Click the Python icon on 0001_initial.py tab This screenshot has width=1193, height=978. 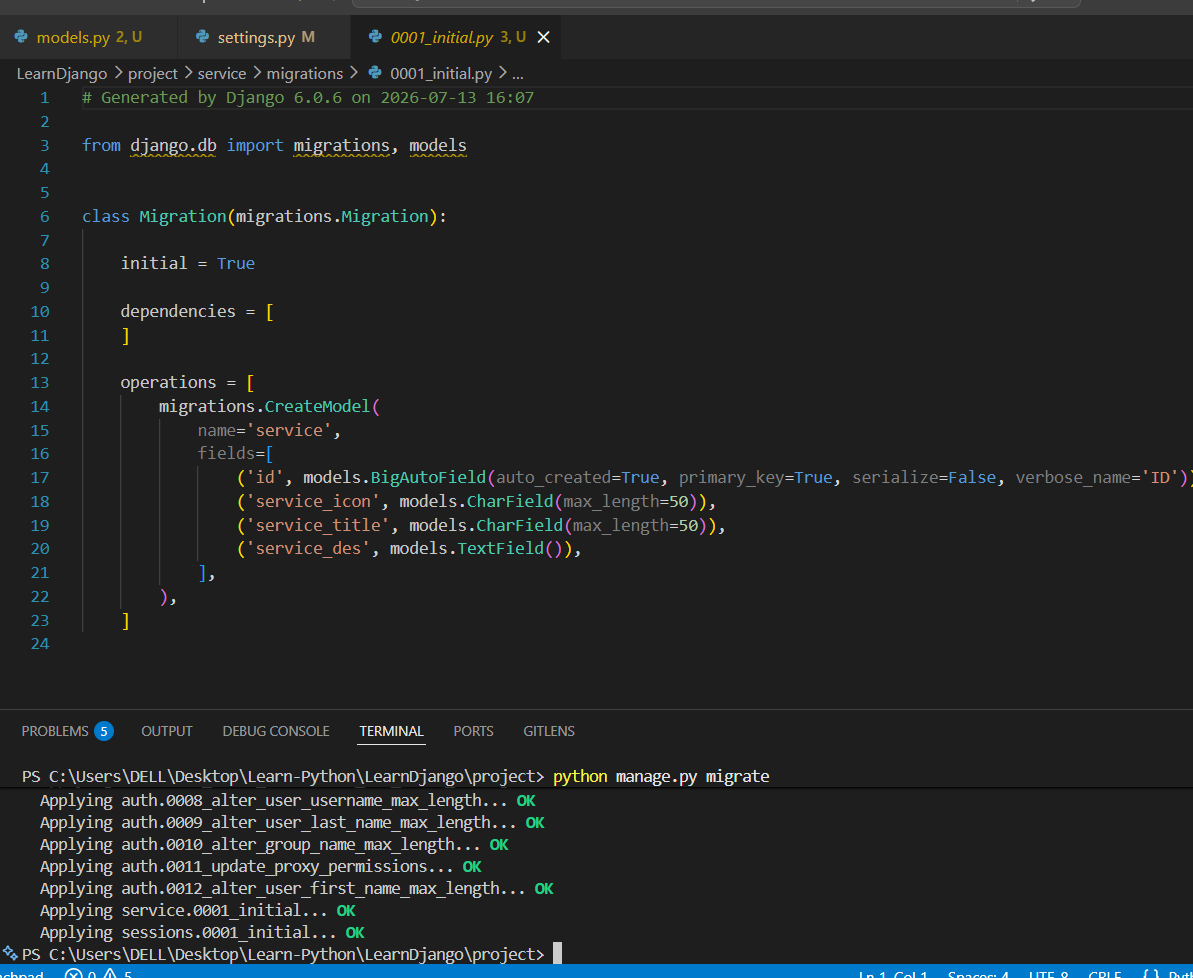[x=374, y=37]
